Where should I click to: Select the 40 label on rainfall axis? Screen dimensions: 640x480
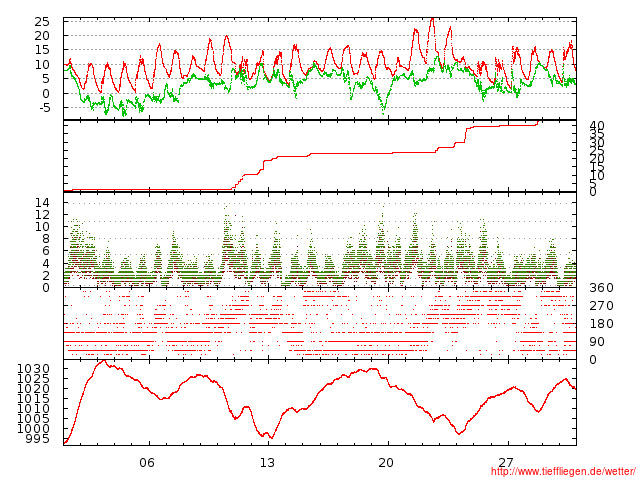click(597, 126)
